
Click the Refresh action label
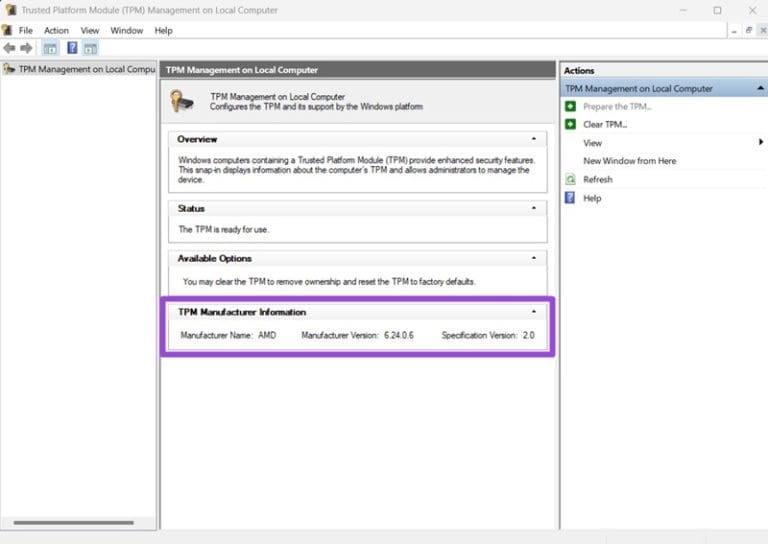[598, 179]
